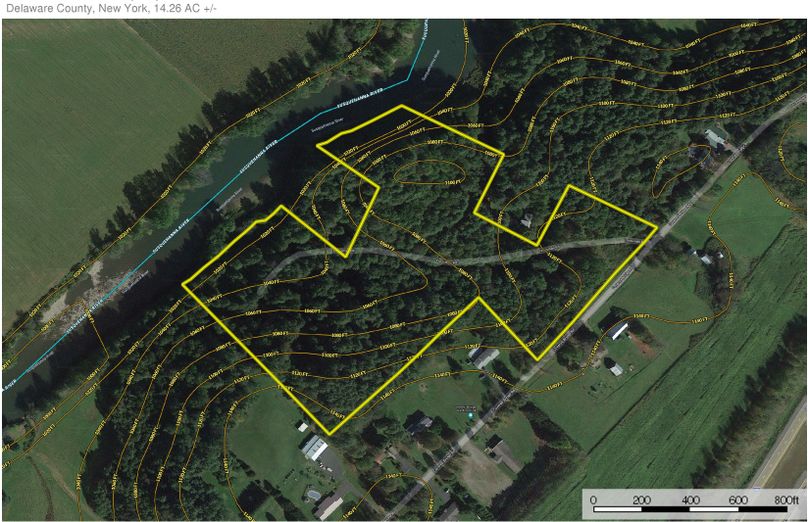
Task: Click the southernmost corner of yellow parcel boundary
Action: click(329, 433)
